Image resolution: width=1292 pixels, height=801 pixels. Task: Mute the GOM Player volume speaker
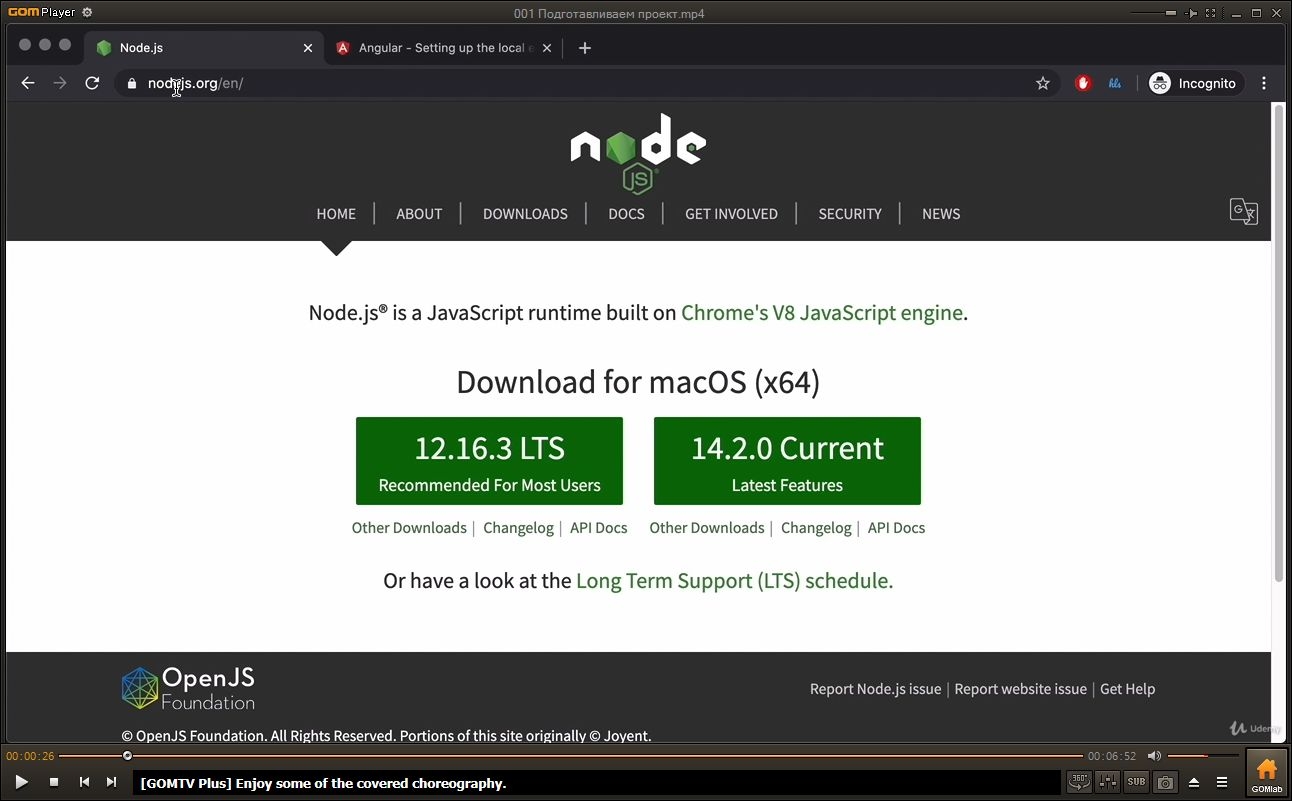coord(1154,756)
